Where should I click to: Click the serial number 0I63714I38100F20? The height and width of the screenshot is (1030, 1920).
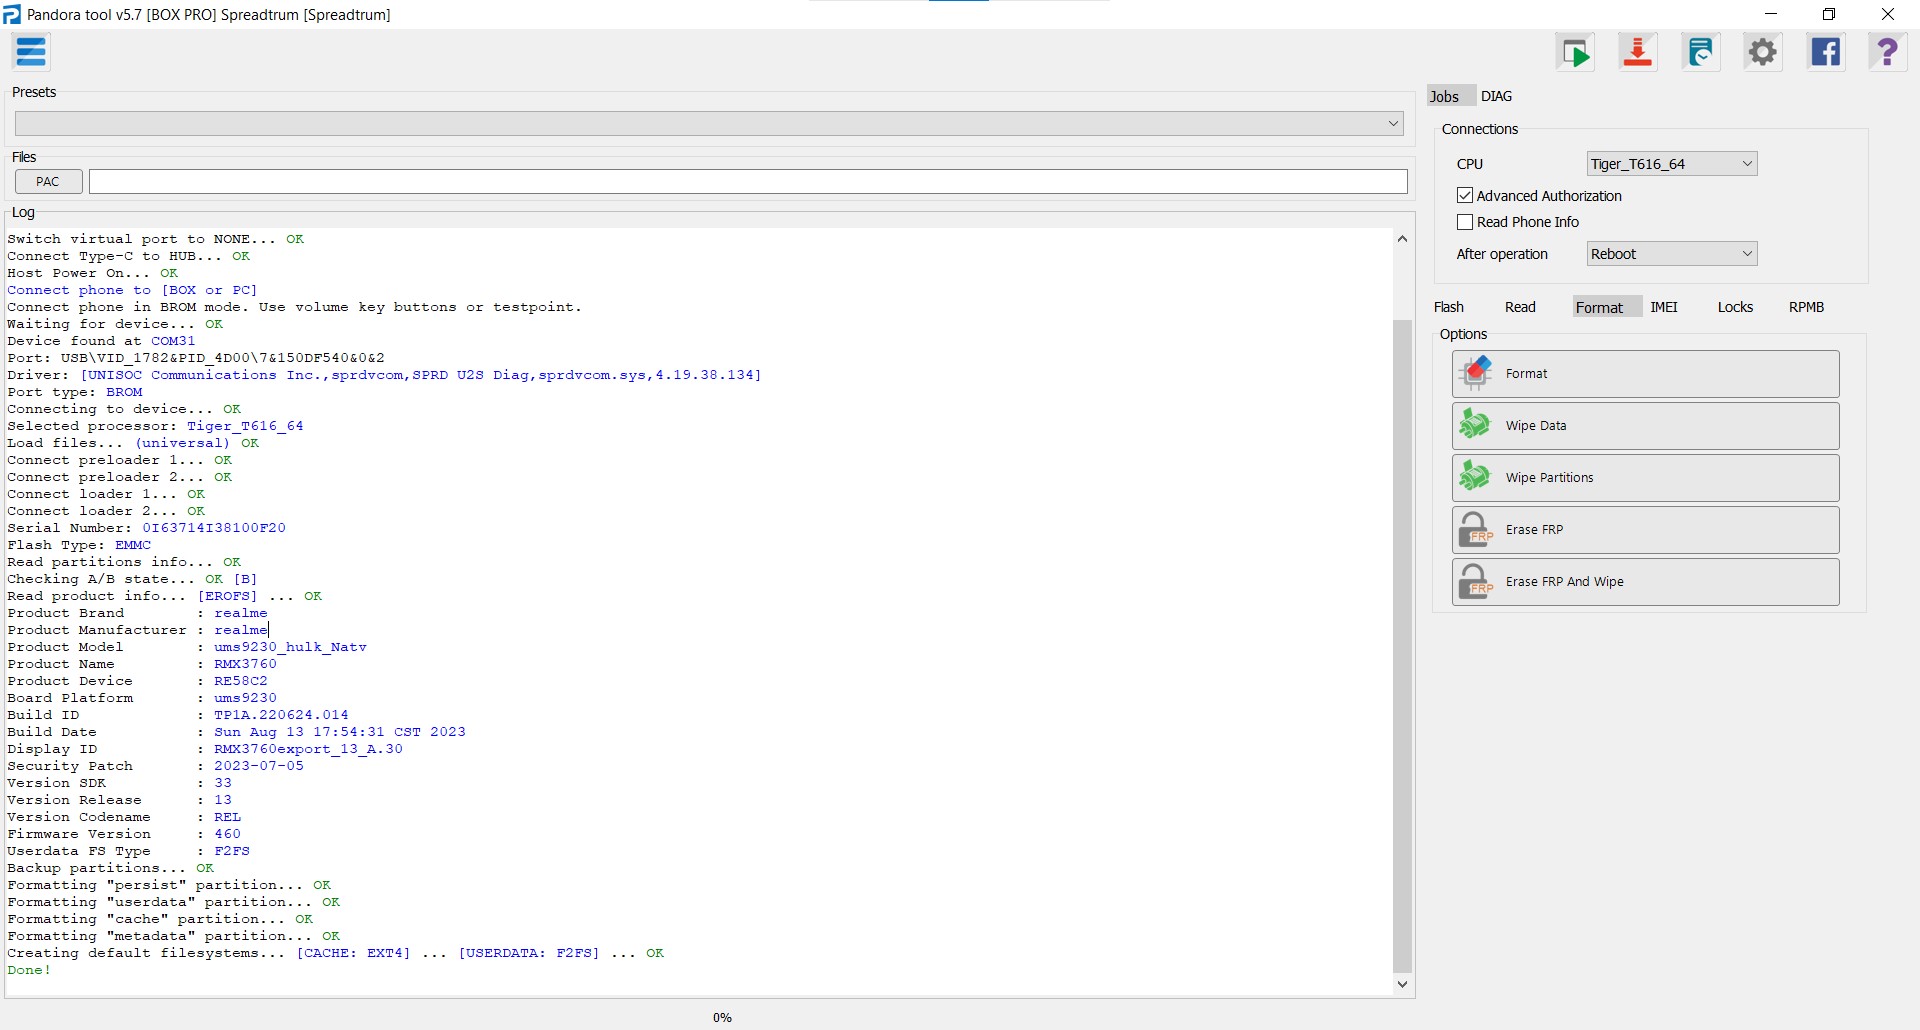point(214,528)
